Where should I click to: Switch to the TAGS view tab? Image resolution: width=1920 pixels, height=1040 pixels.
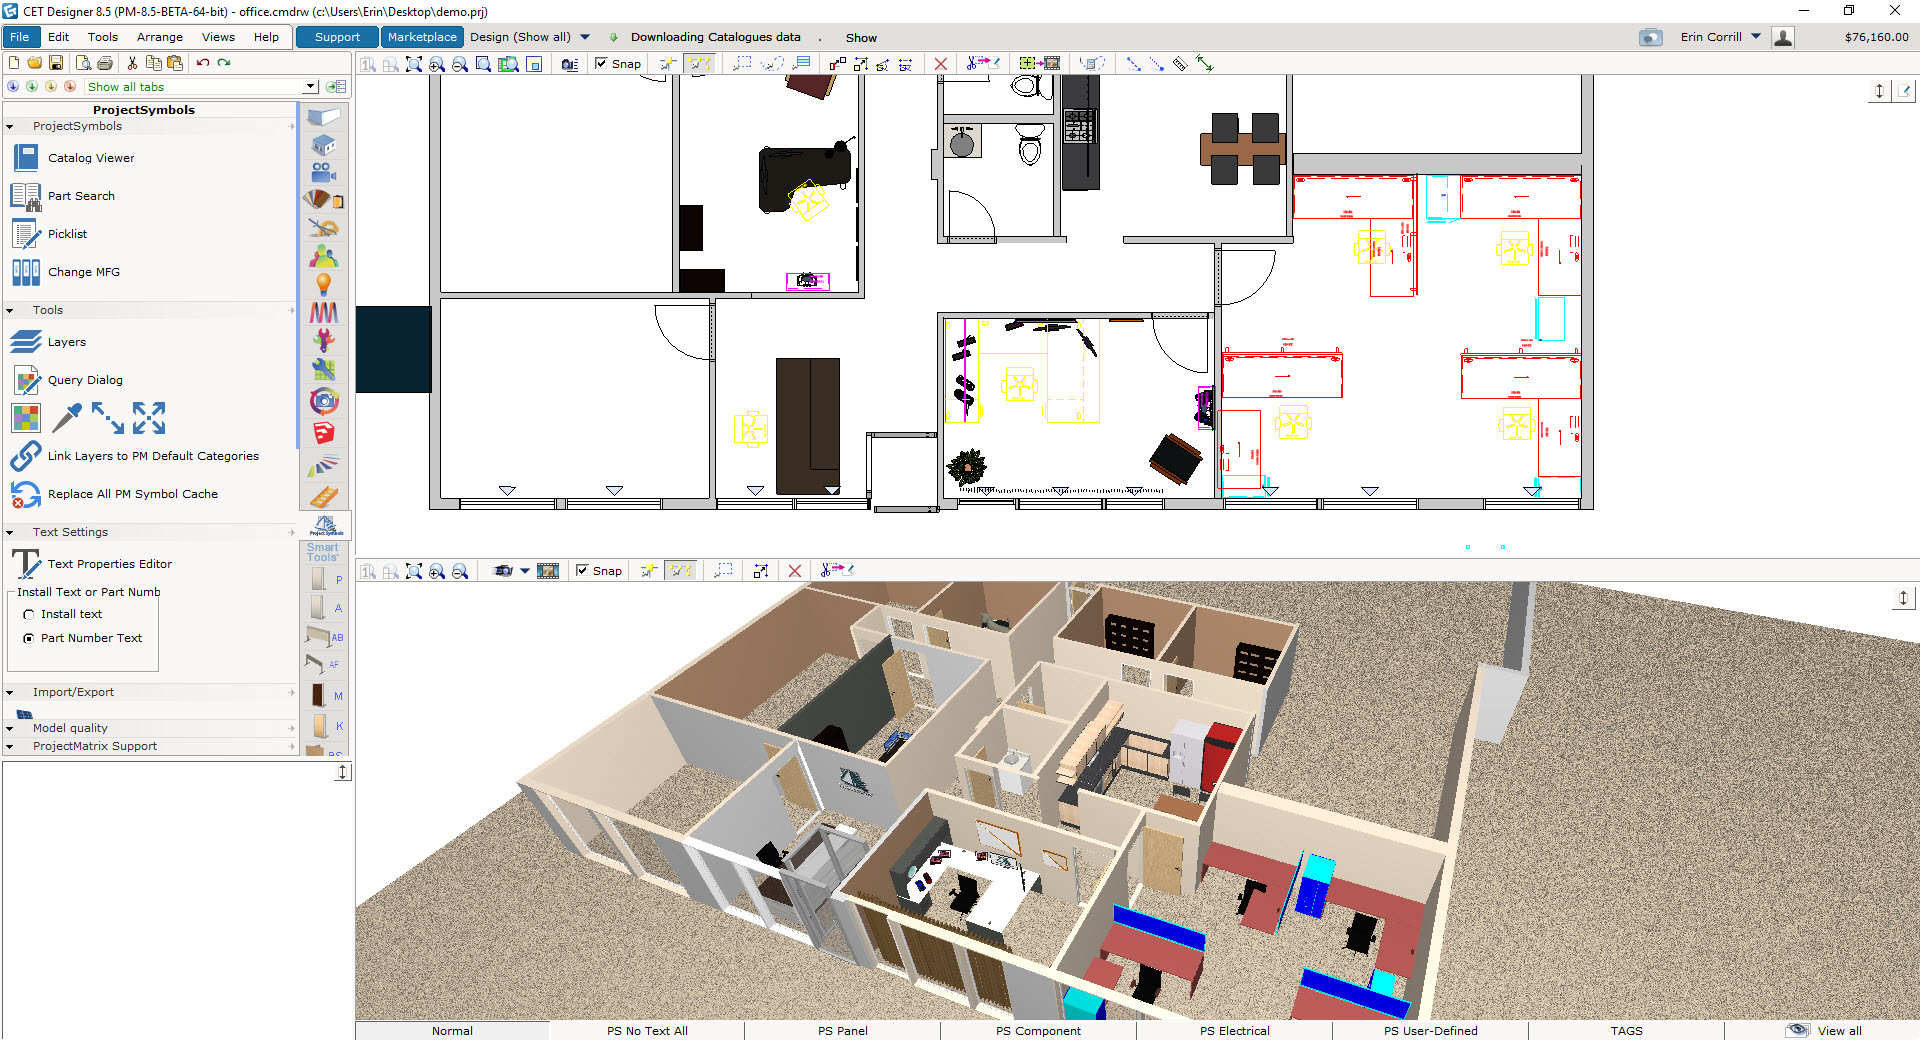coord(1627,1030)
